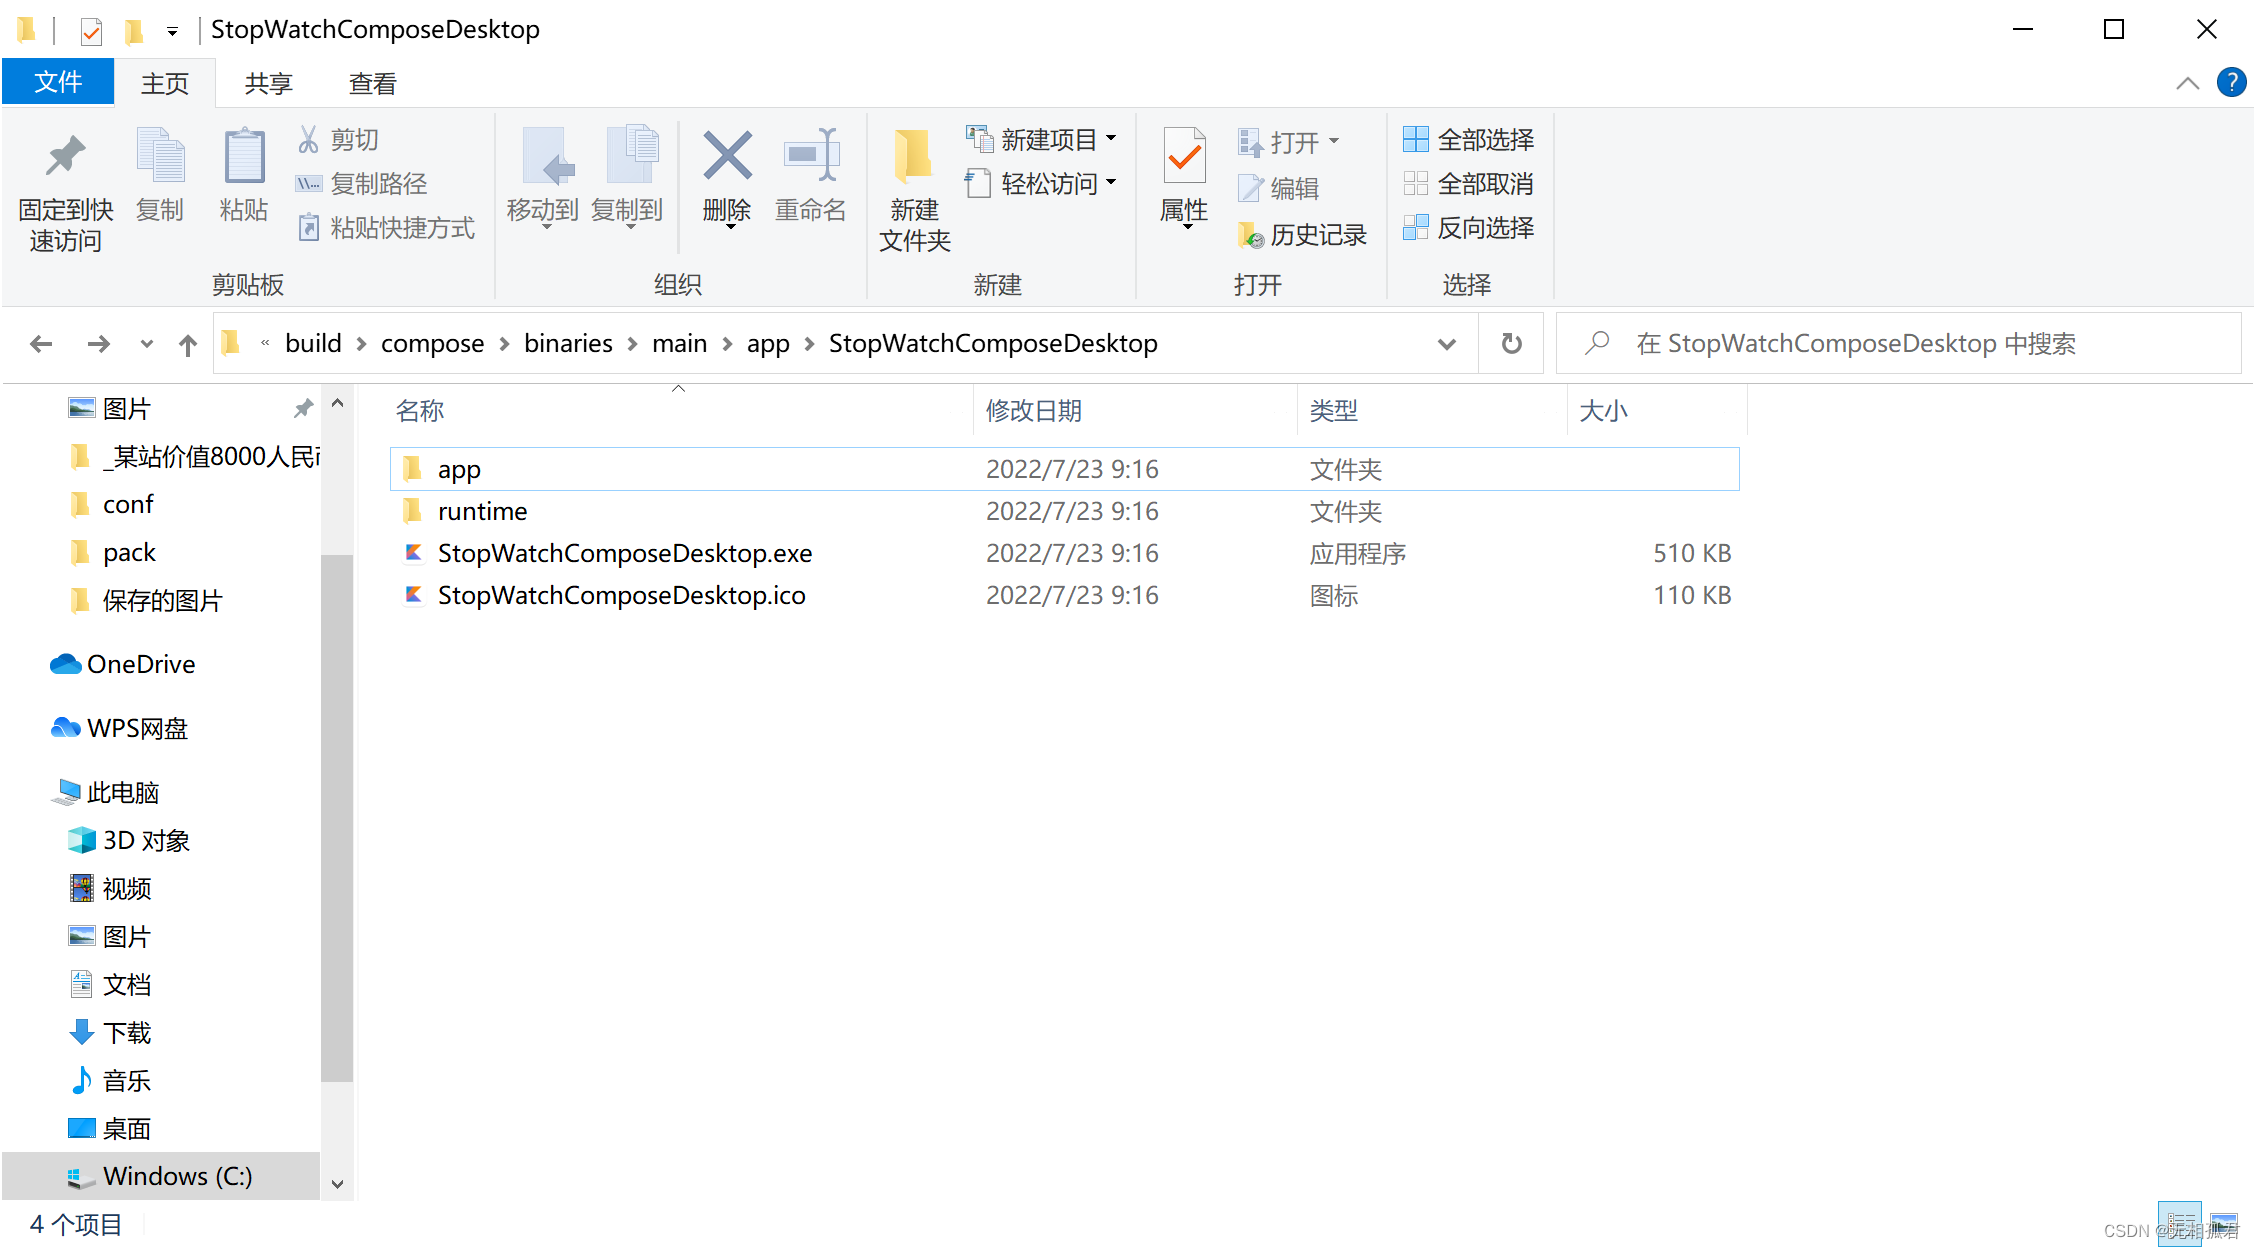
Task: Collapse the ribbon with the chevron arrow
Action: coord(2187,84)
